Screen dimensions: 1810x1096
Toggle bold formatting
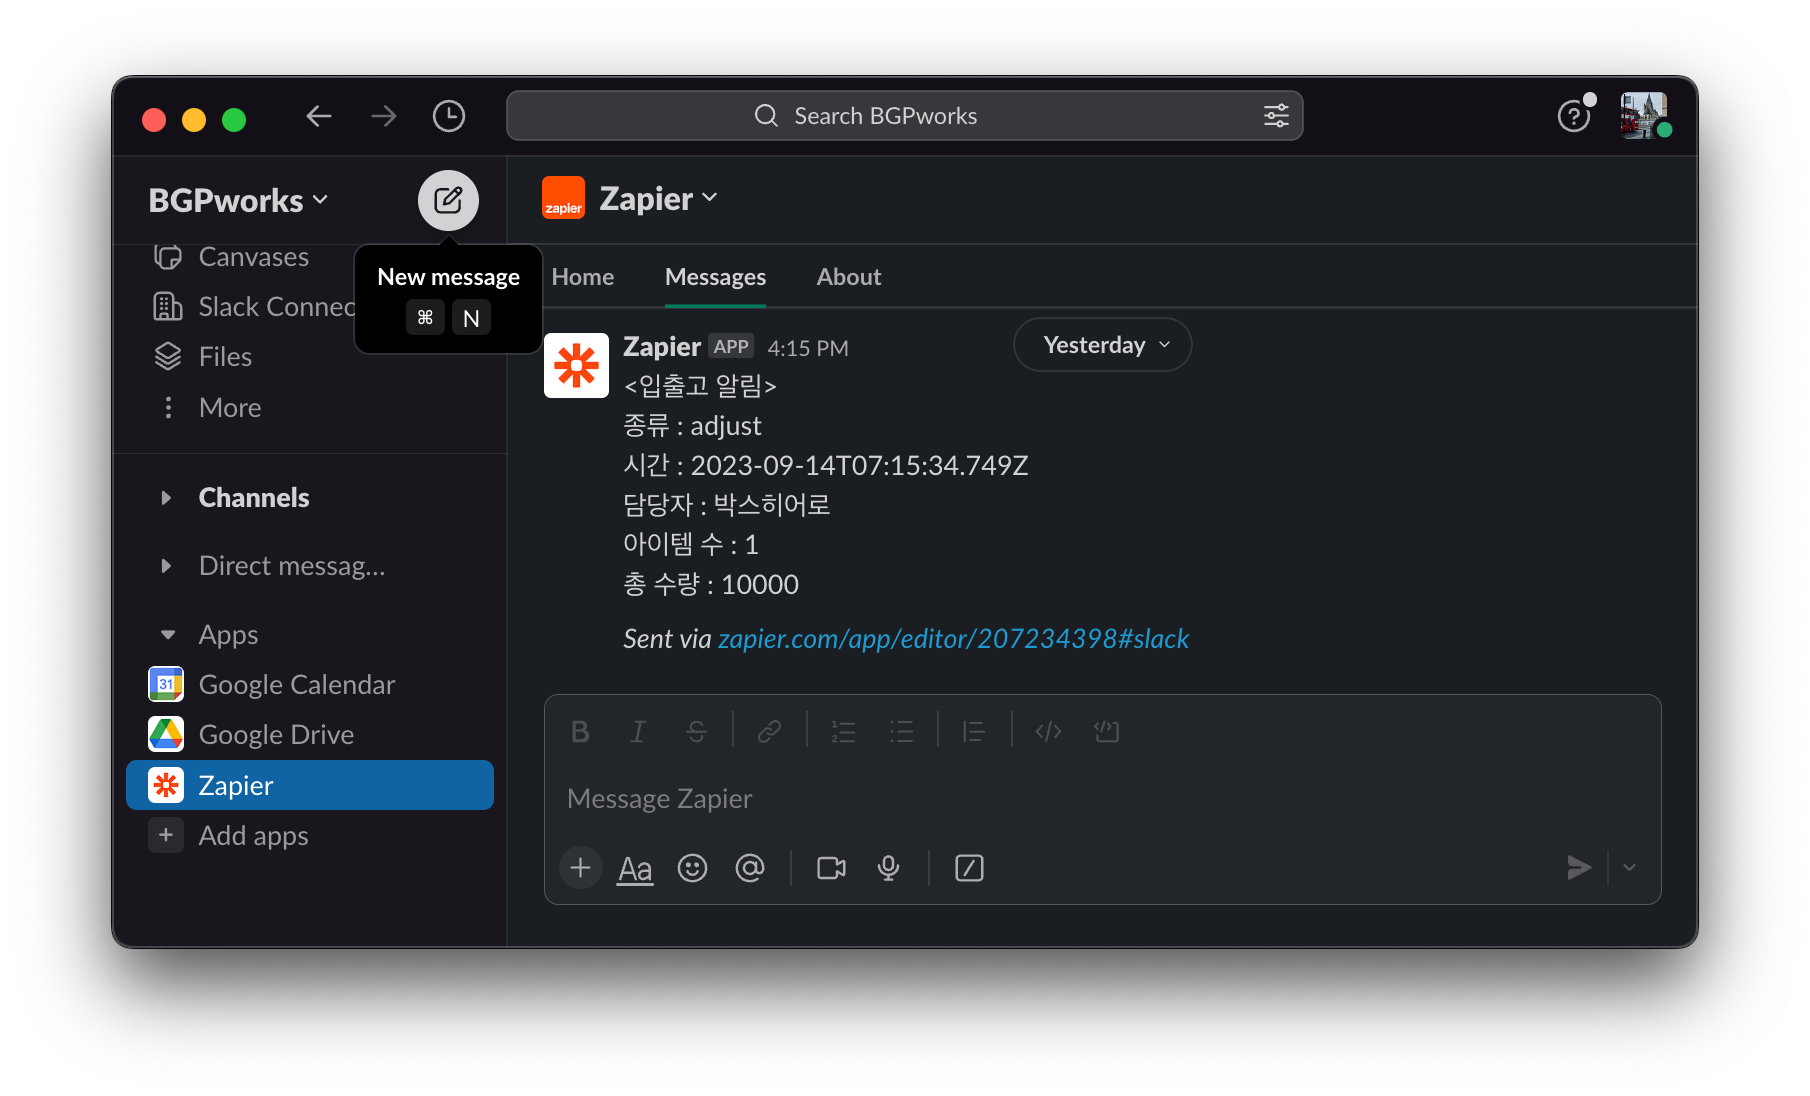(580, 732)
